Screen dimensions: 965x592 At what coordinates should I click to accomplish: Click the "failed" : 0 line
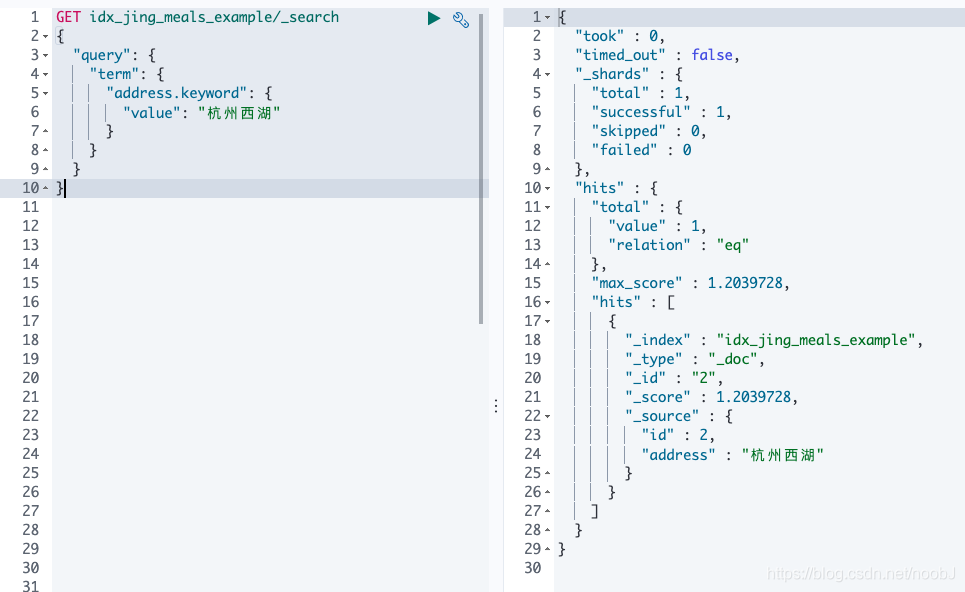(641, 151)
